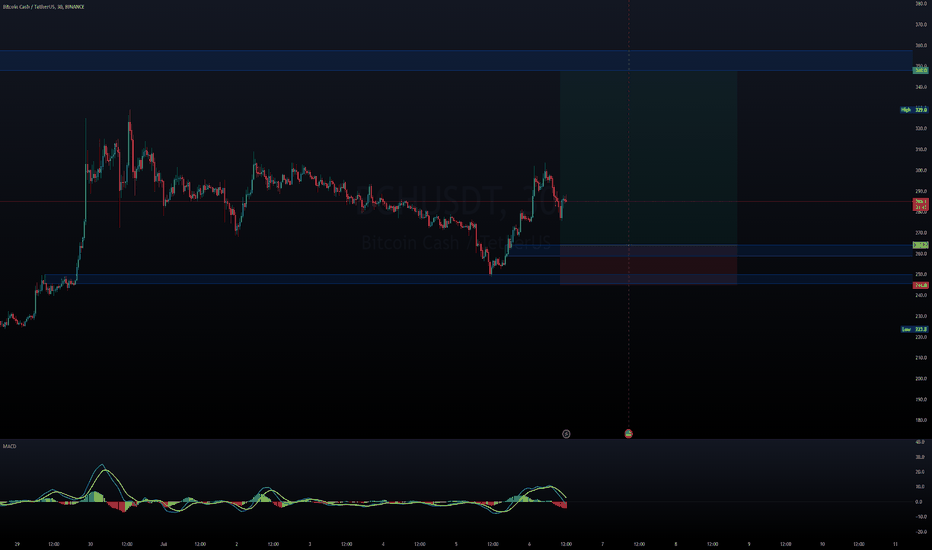Click the '29' date label on time axis
Screen dimensions: 932x550
click(x=17, y=543)
